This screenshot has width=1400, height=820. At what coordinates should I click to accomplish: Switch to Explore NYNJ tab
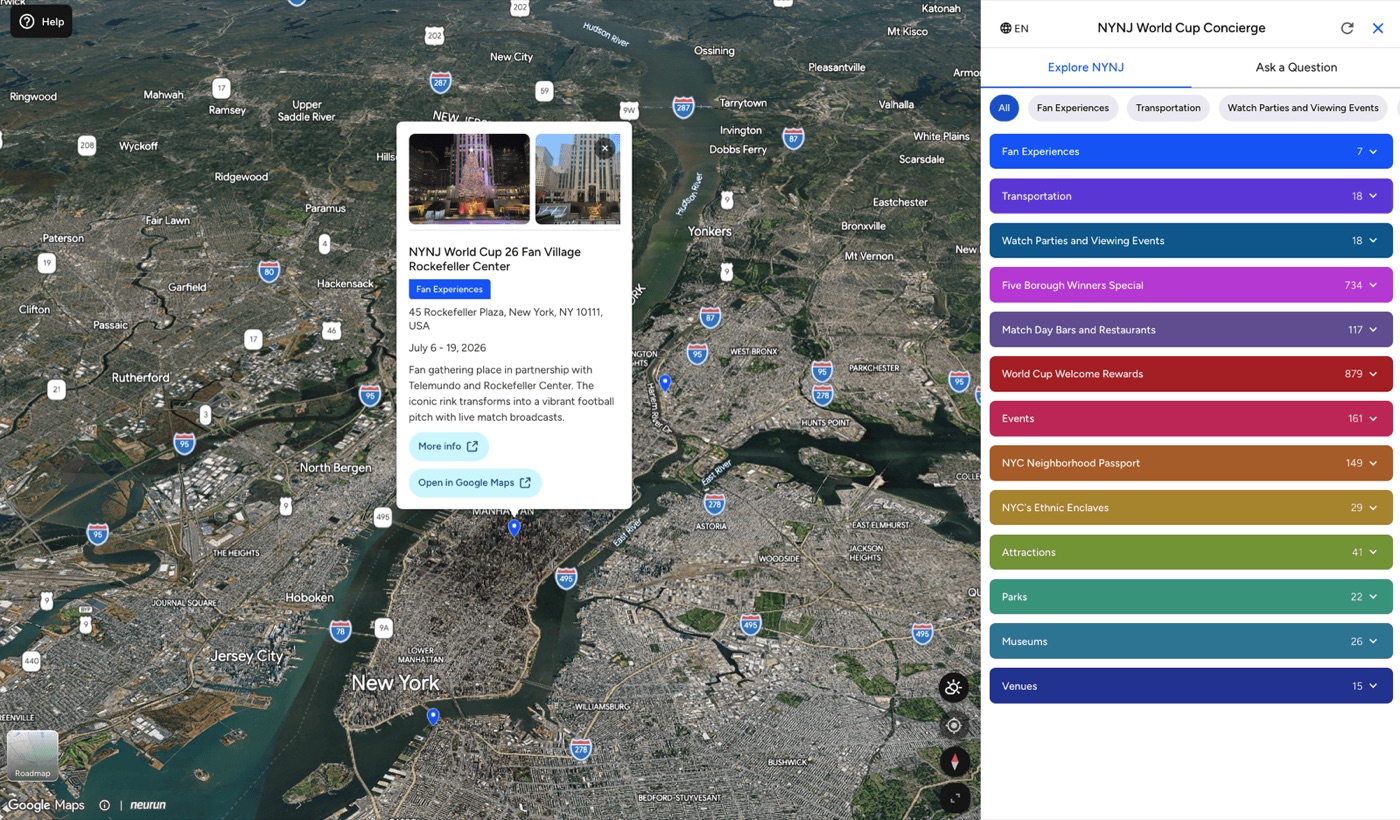(1086, 67)
